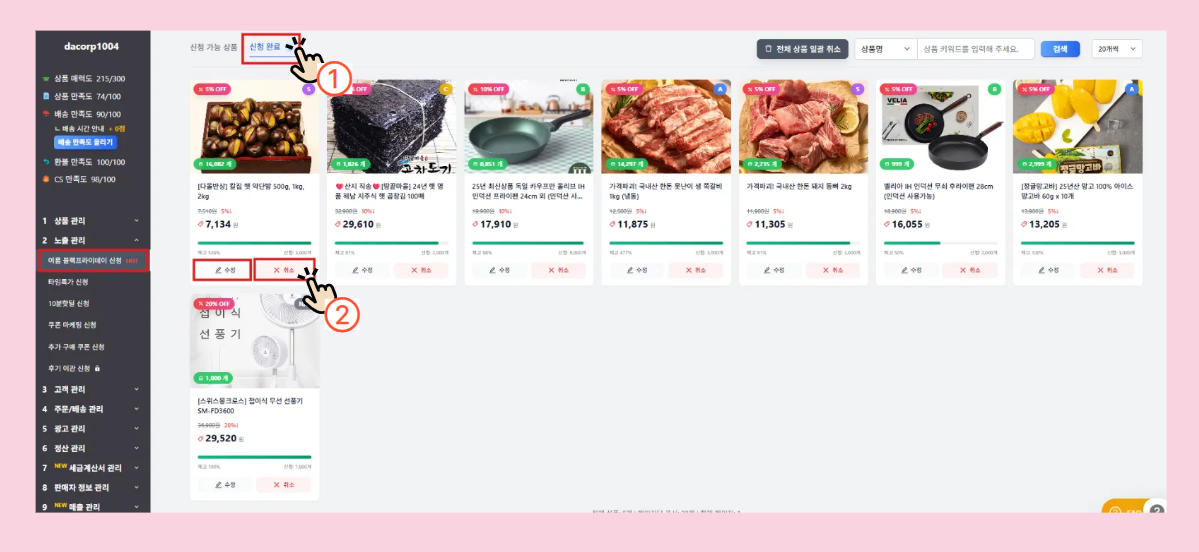Screen dimensions: 1199x552
Task: Open the 상품명 search-type dropdown
Action: click(885, 49)
